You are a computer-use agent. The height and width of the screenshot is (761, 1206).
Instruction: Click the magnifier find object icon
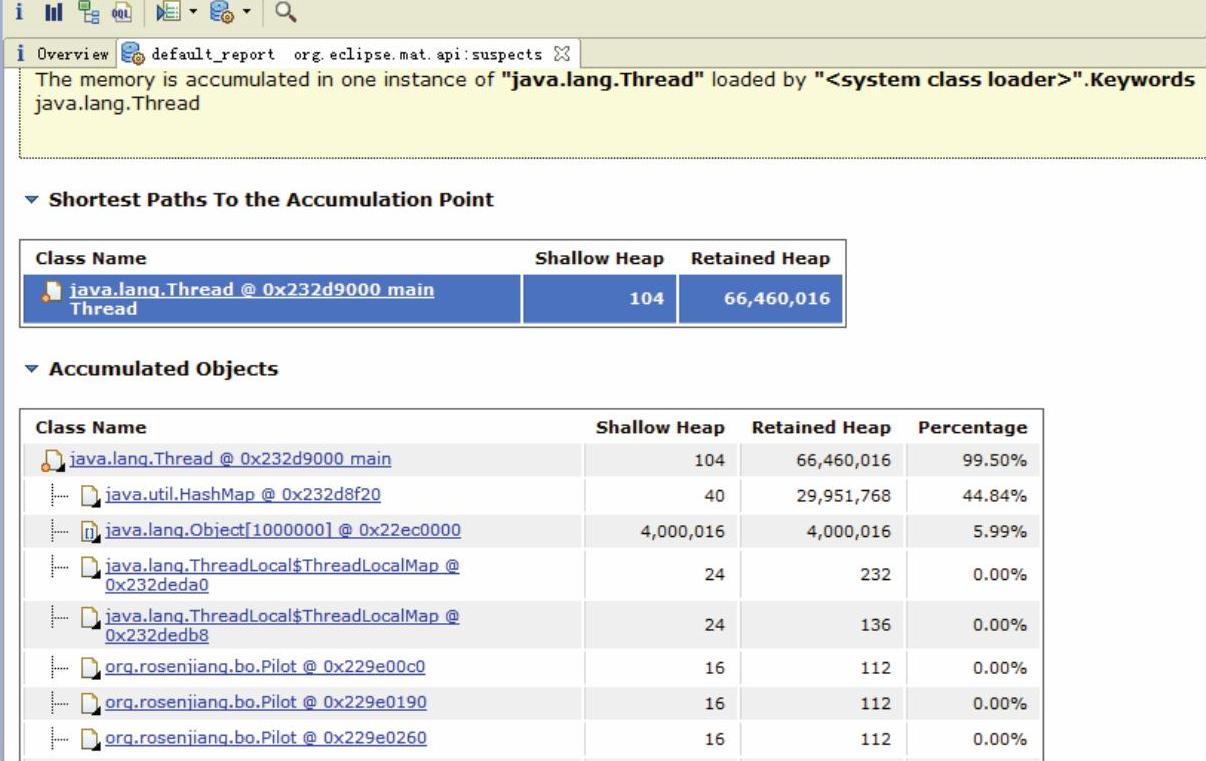pyautogui.click(x=285, y=12)
